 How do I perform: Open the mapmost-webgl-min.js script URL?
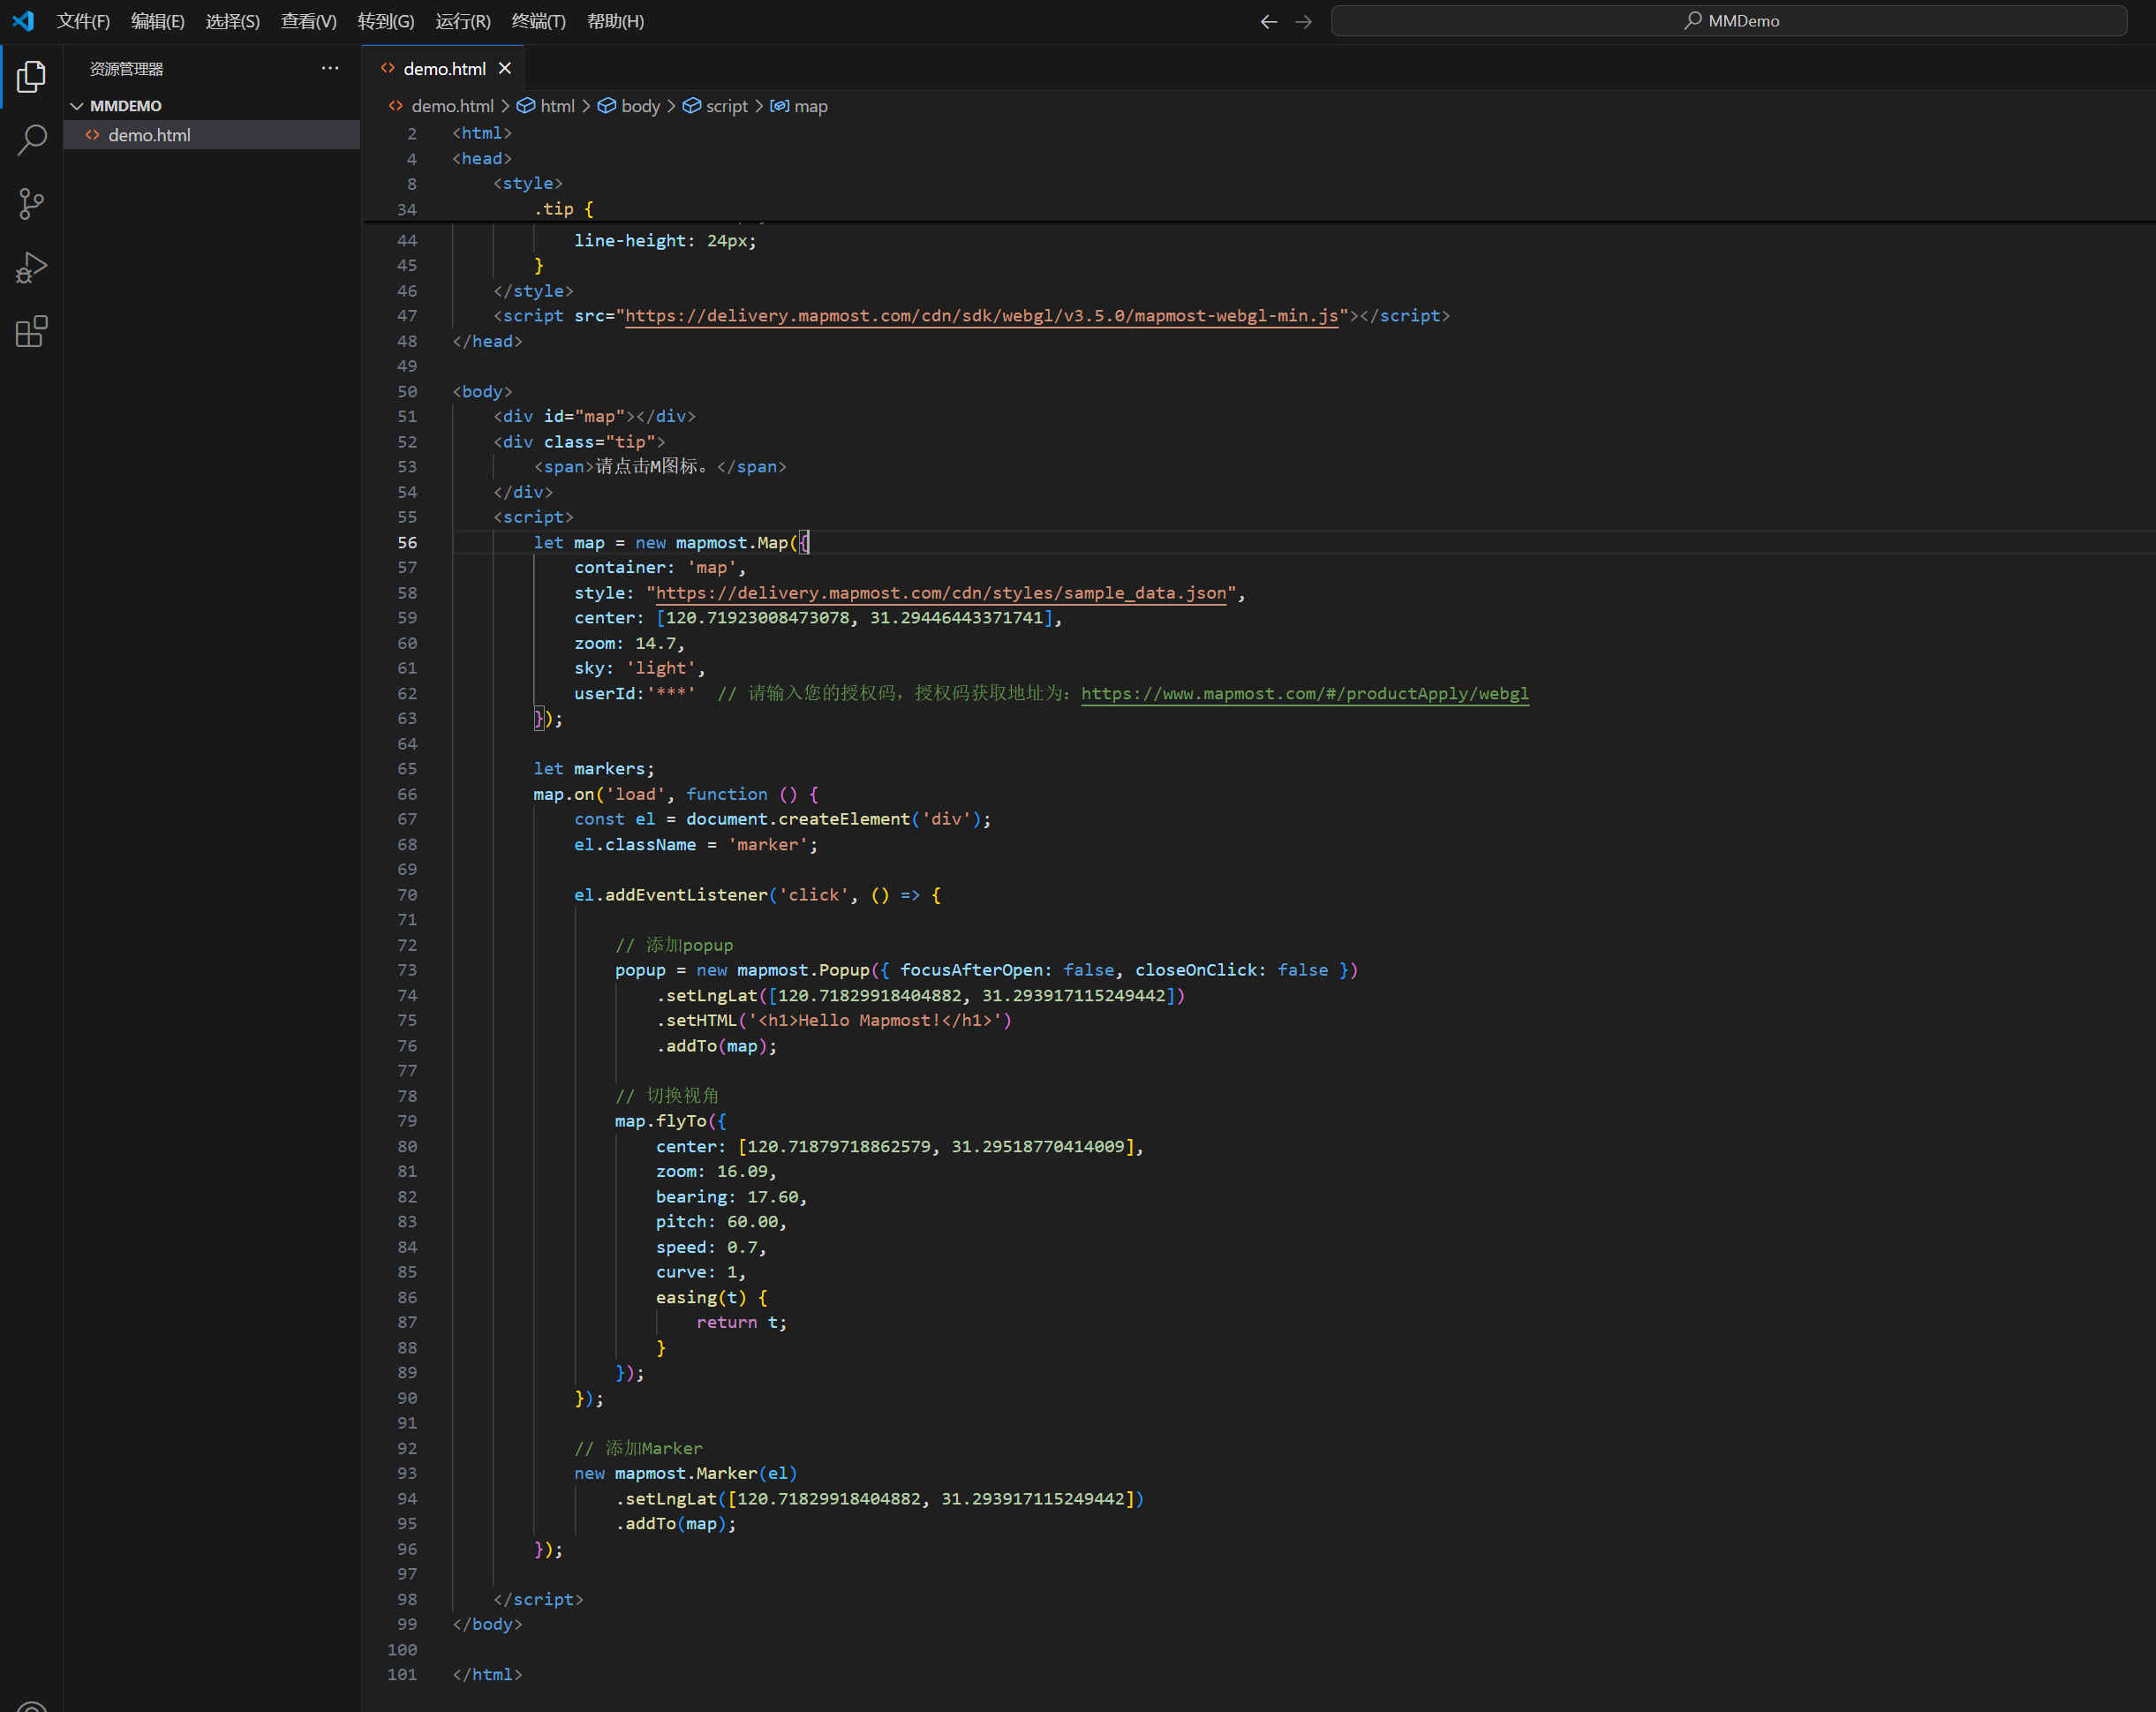(981, 316)
